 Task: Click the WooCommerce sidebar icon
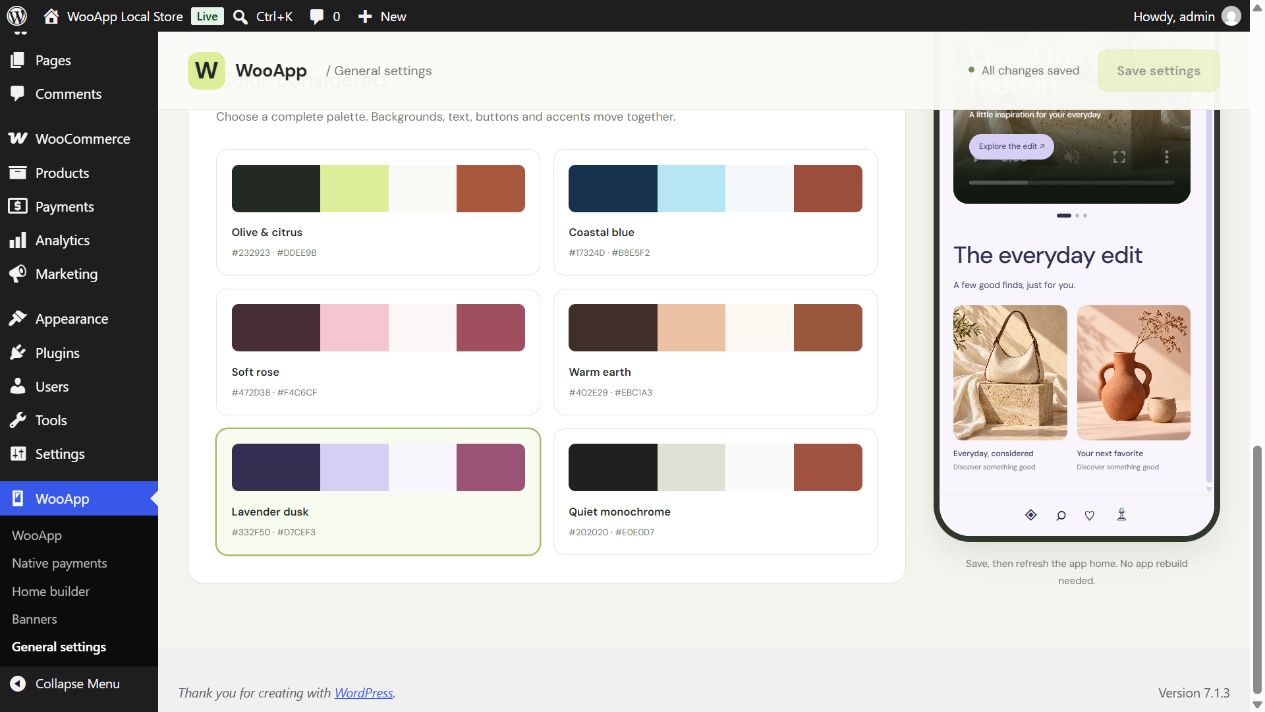[x=17, y=138]
